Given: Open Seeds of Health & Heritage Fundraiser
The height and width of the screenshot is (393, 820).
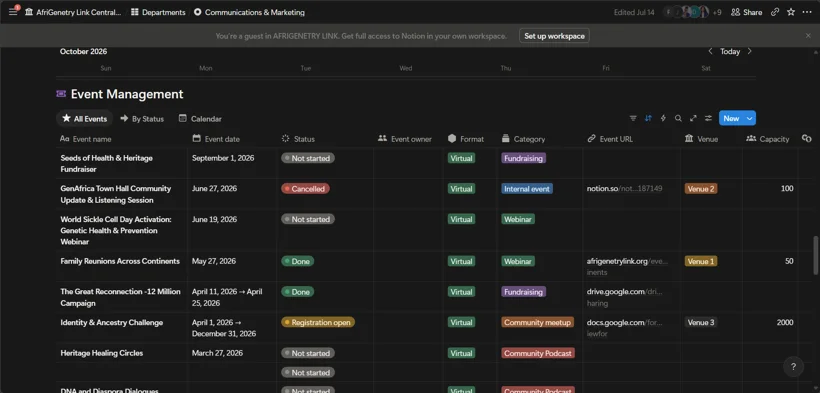Looking at the screenshot, I should (107, 163).
